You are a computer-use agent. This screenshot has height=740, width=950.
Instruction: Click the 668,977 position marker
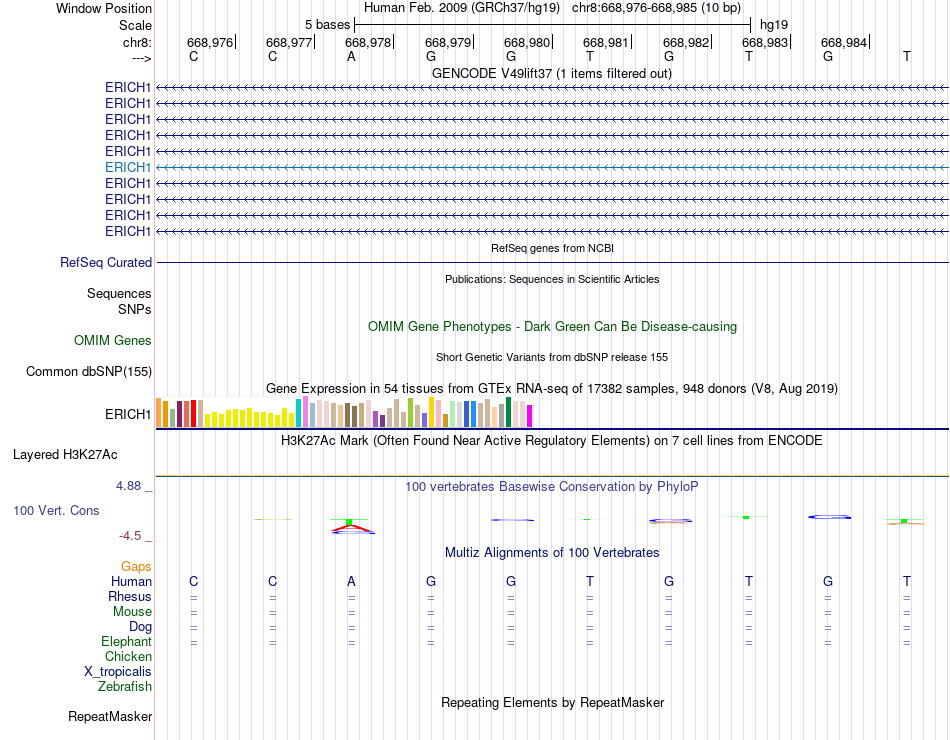pos(289,42)
